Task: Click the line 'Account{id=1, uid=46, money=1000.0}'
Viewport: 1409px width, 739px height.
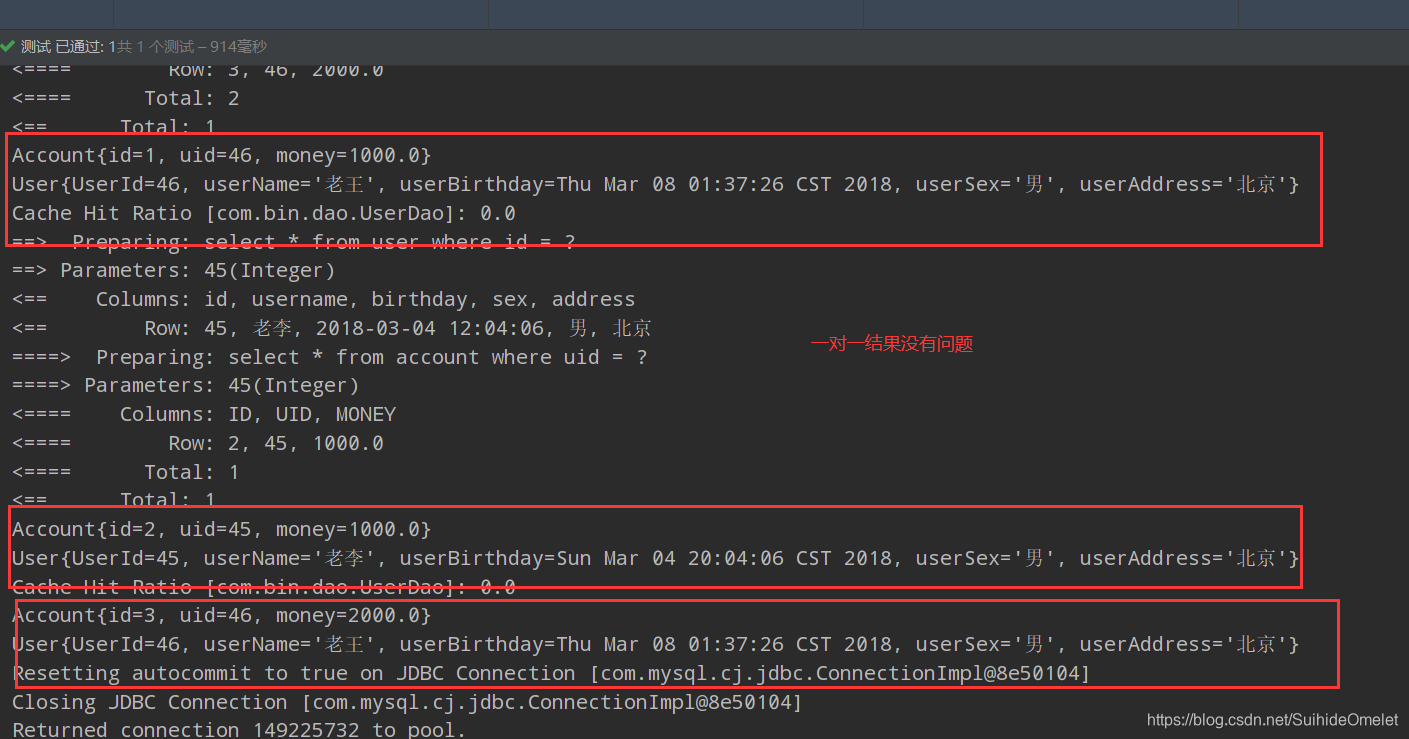Action: pos(221,155)
